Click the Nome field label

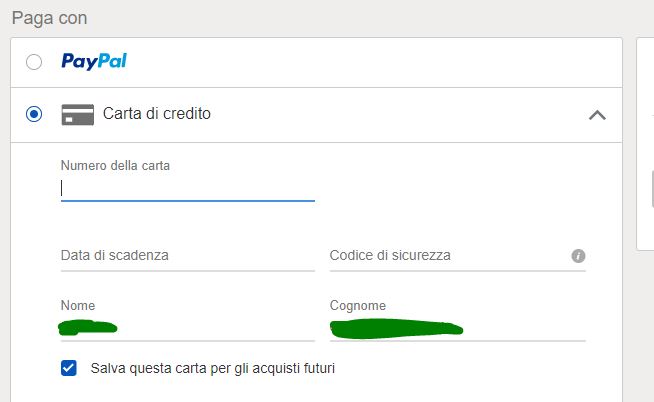coord(78,305)
